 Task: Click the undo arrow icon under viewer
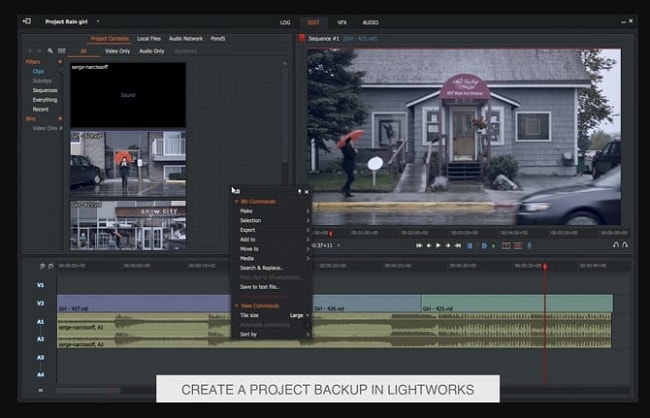[616, 245]
